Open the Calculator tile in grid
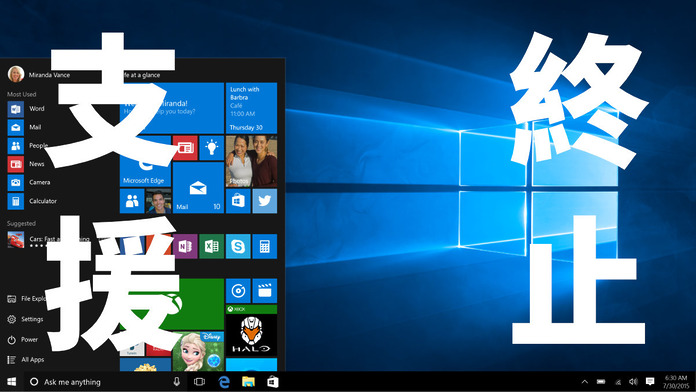 click(265, 246)
